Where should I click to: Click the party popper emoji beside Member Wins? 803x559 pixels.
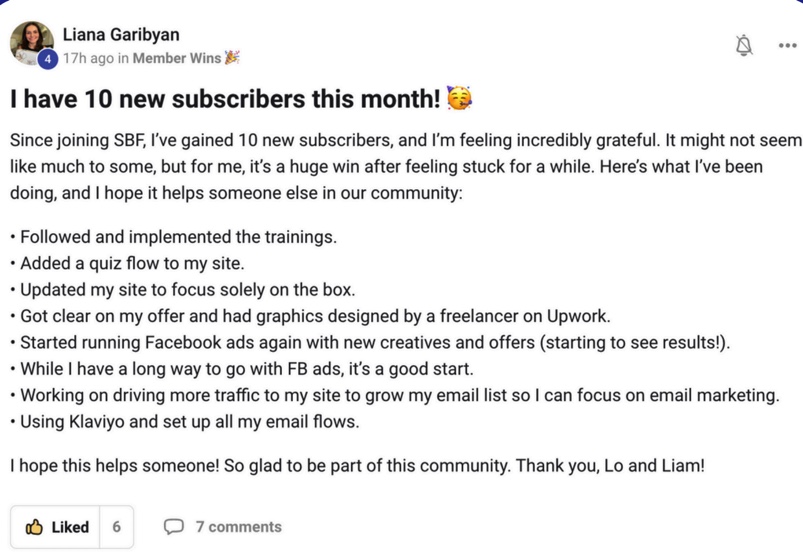click(x=233, y=58)
